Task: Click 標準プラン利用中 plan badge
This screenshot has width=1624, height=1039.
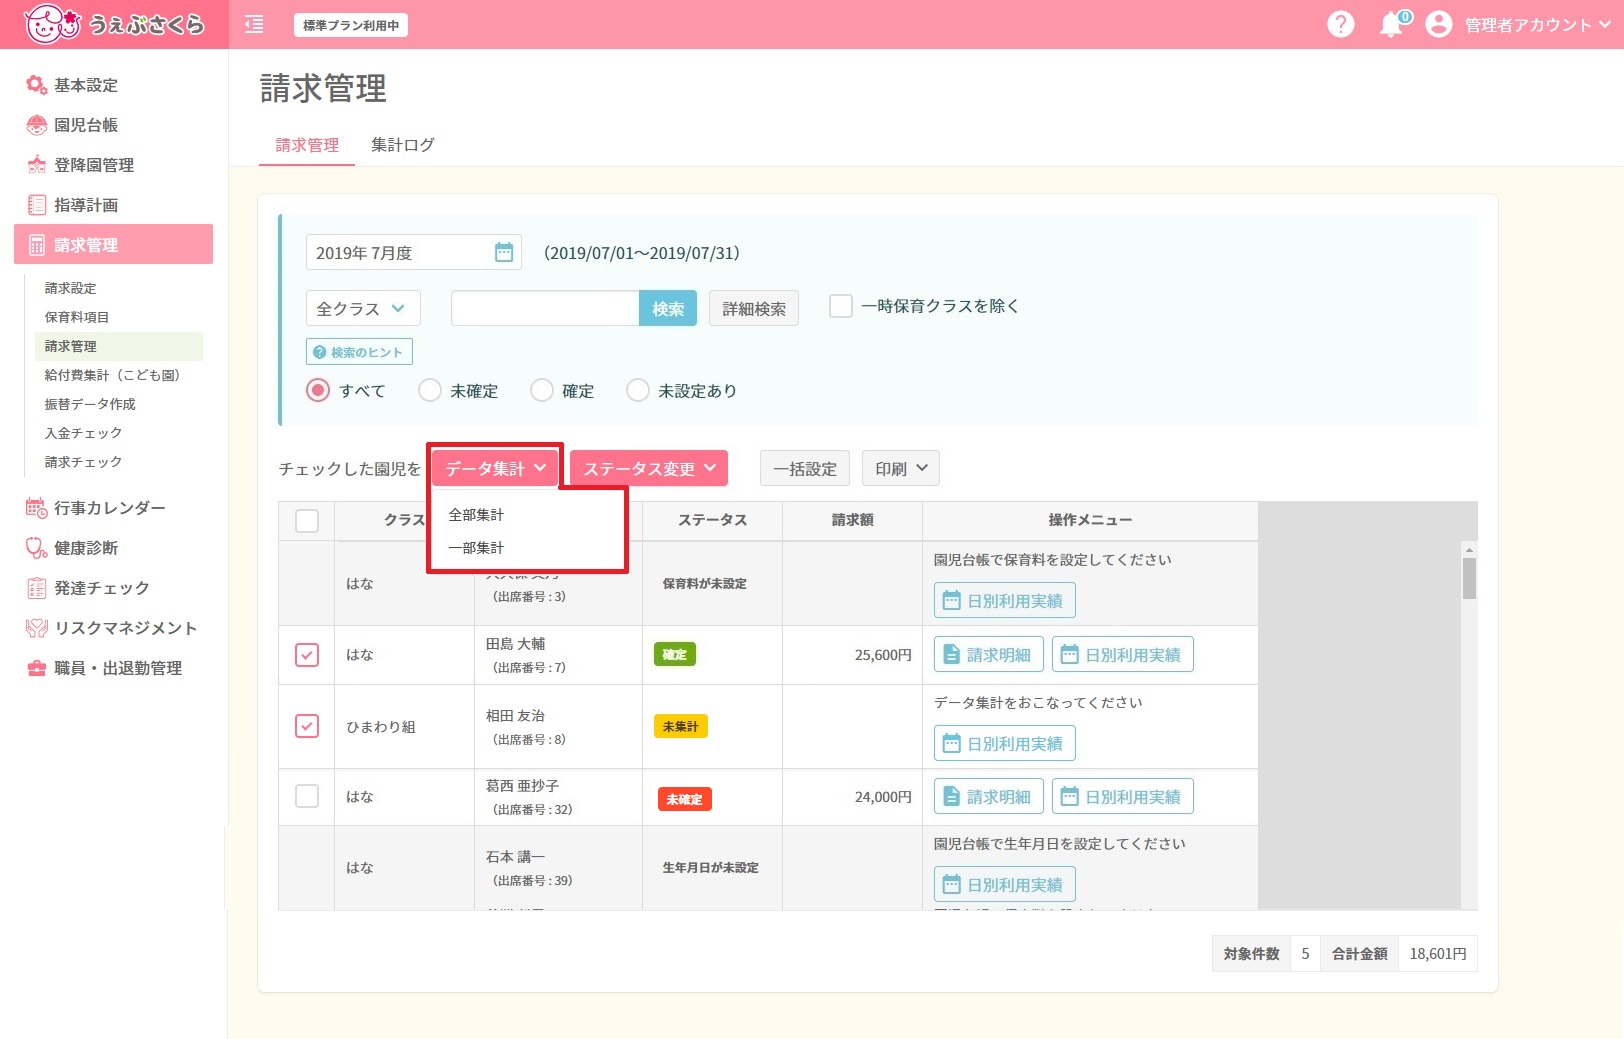Action: tap(351, 25)
